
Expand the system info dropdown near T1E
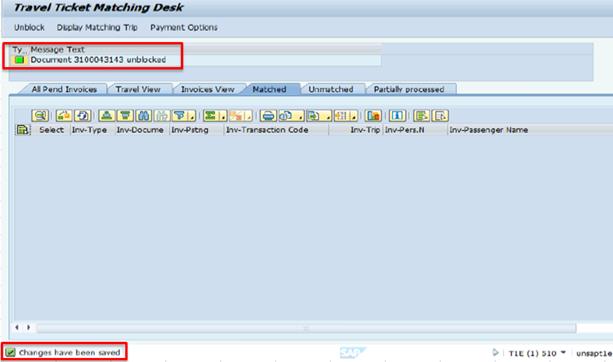point(563,353)
